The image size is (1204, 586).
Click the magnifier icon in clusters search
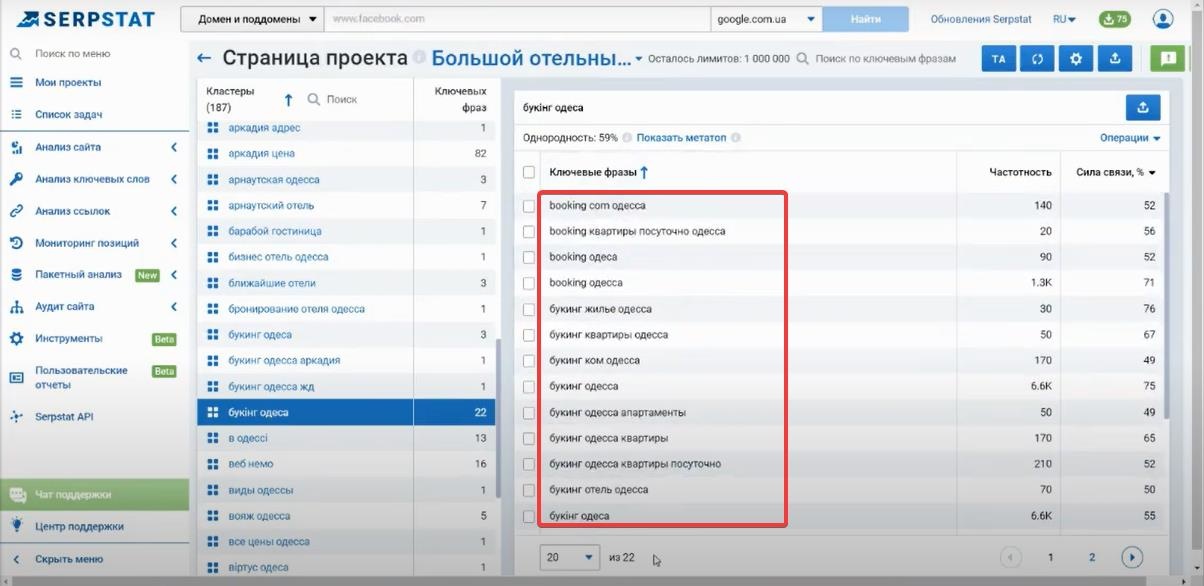point(313,100)
